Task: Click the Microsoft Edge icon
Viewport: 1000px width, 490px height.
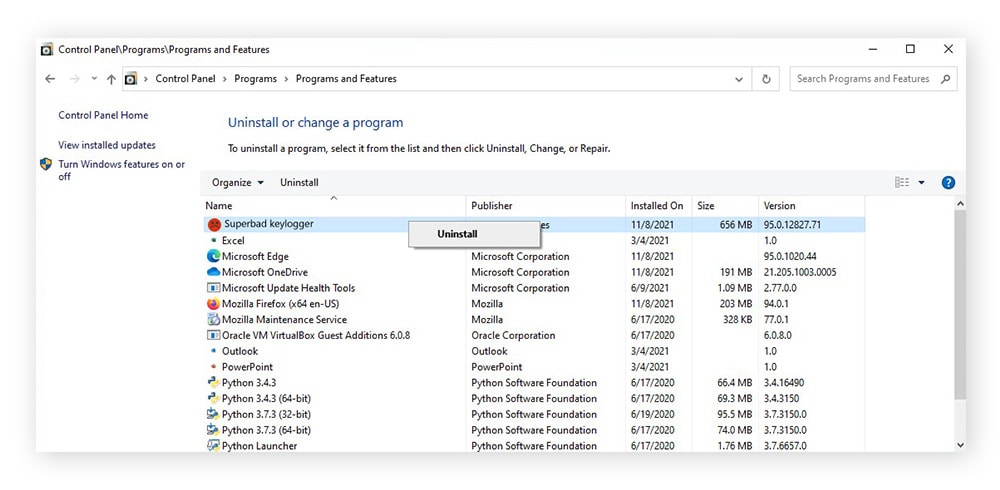Action: pyautogui.click(x=214, y=256)
